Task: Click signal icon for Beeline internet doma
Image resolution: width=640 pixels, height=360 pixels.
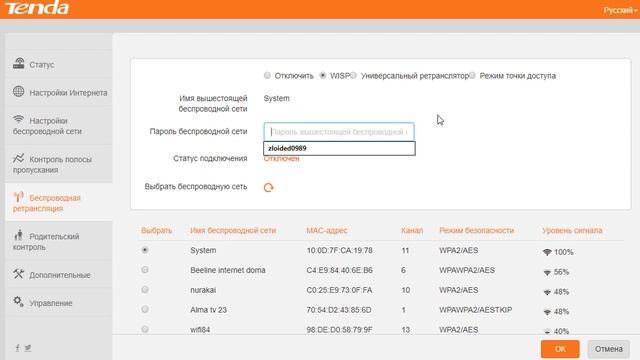Action: [x=547, y=272]
